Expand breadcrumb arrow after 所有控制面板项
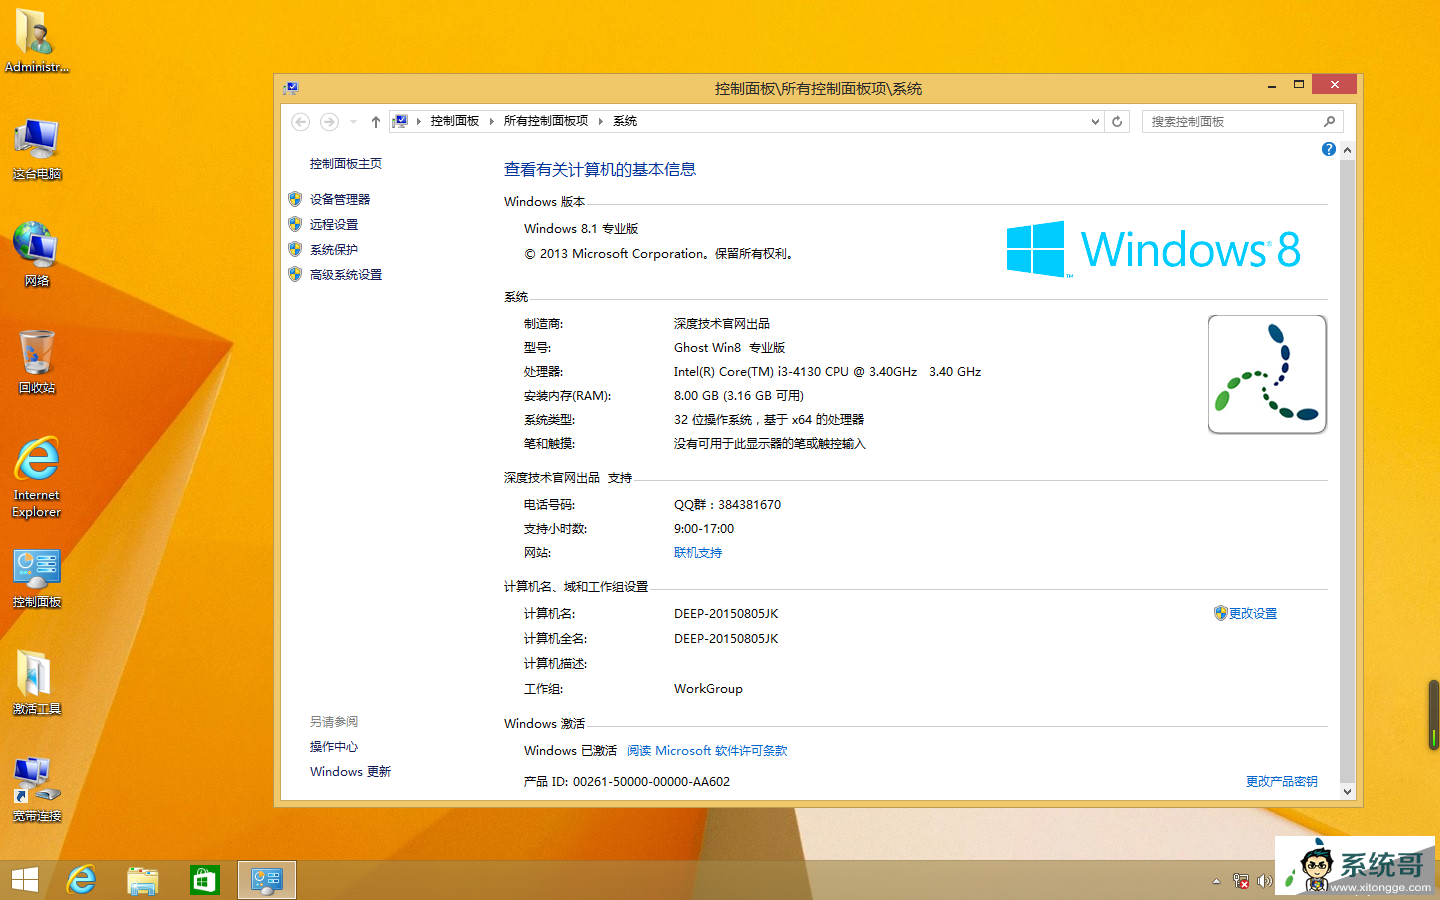This screenshot has width=1440, height=900. click(x=601, y=121)
